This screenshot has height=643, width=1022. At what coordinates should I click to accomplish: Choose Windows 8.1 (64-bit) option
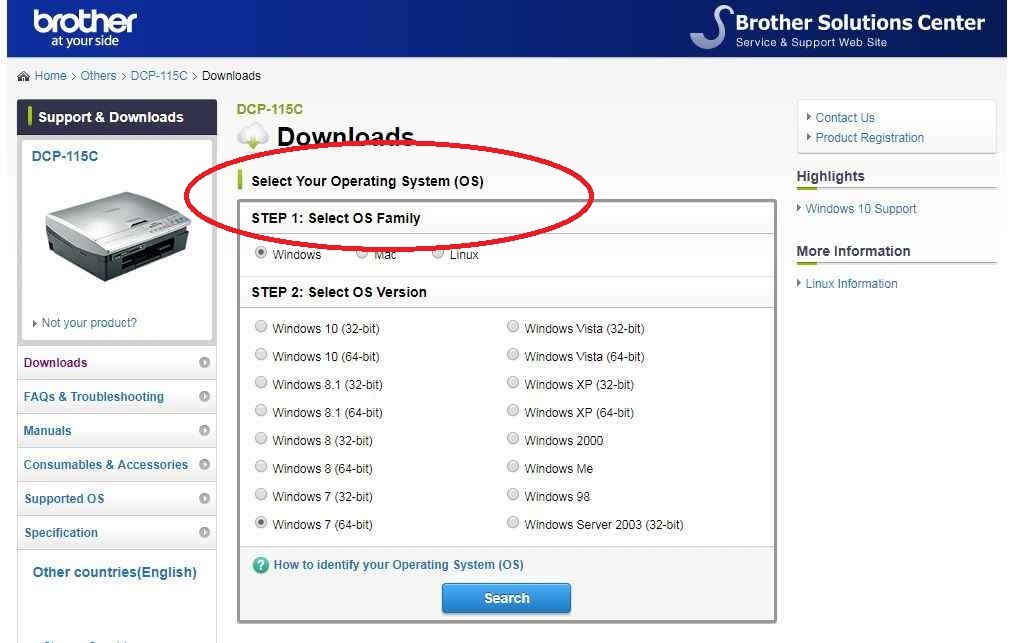coord(261,410)
